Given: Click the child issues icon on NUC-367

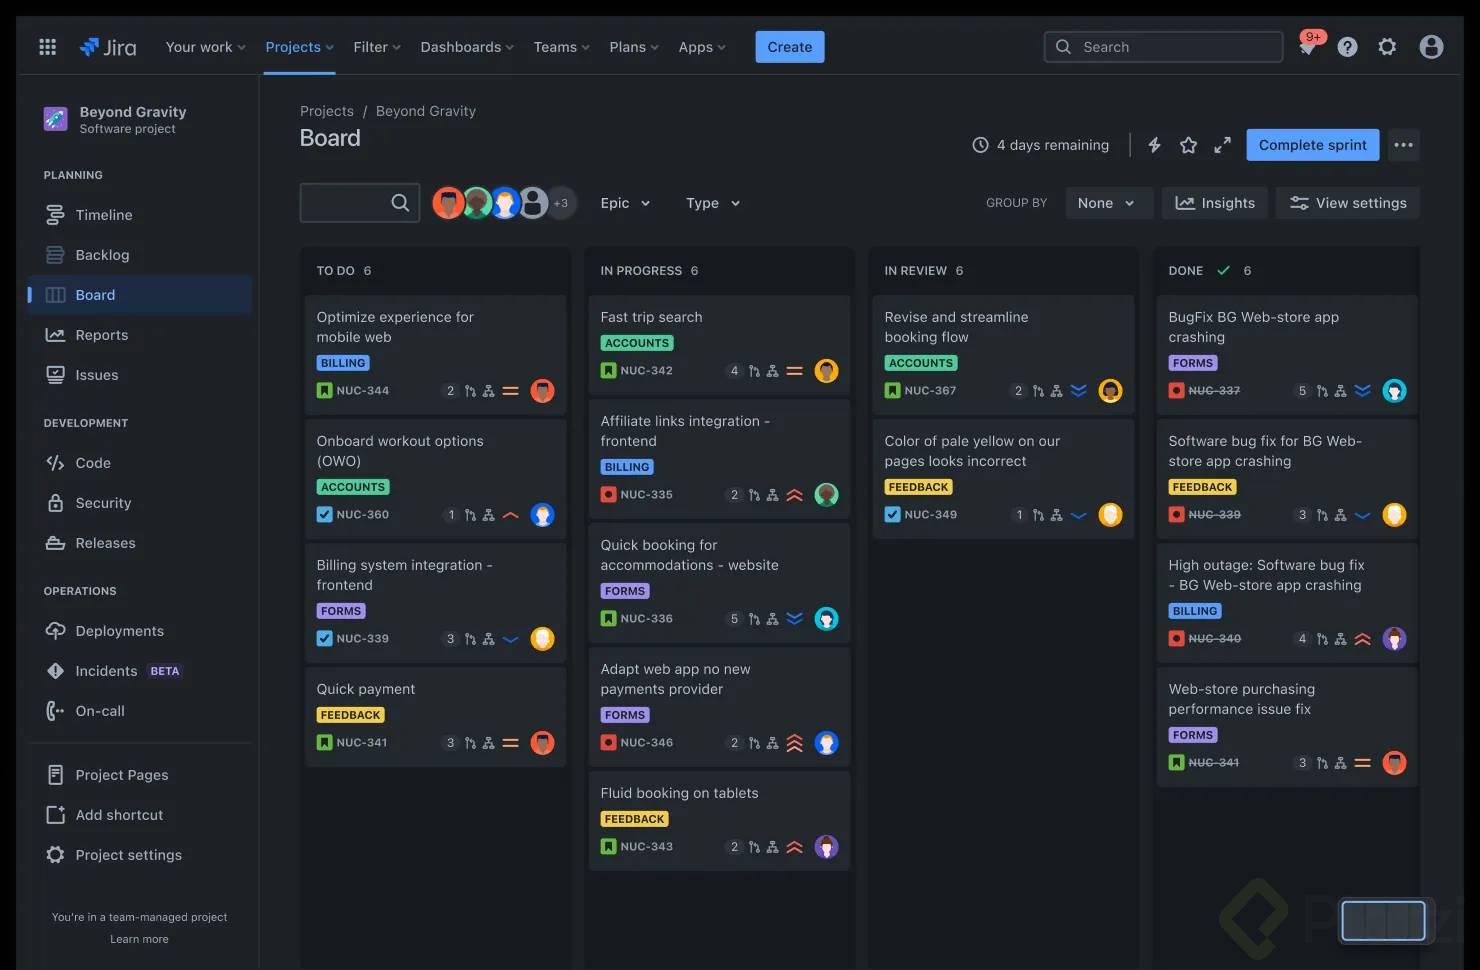Looking at the screenshot, I should coord(1056,391).
